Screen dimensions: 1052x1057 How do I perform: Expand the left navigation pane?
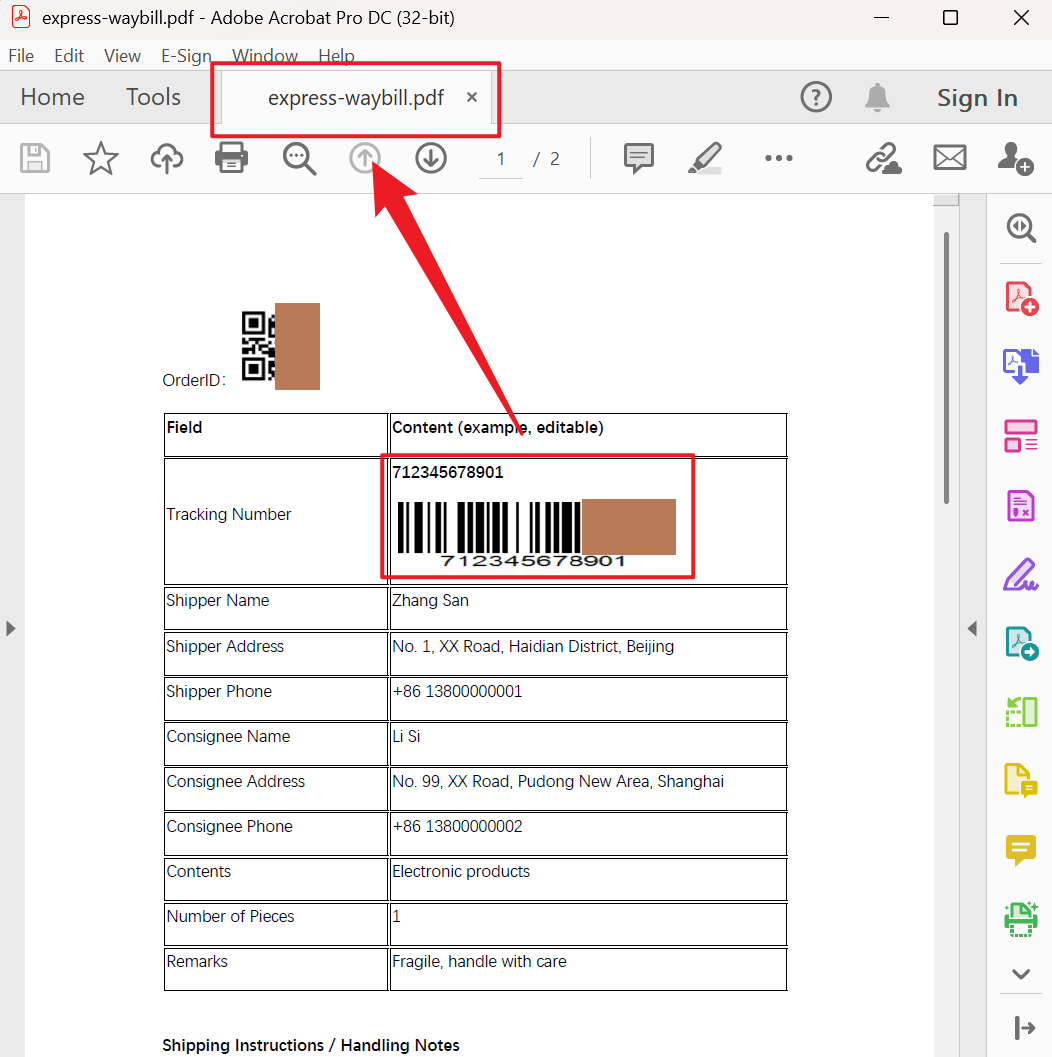(11, 628)
